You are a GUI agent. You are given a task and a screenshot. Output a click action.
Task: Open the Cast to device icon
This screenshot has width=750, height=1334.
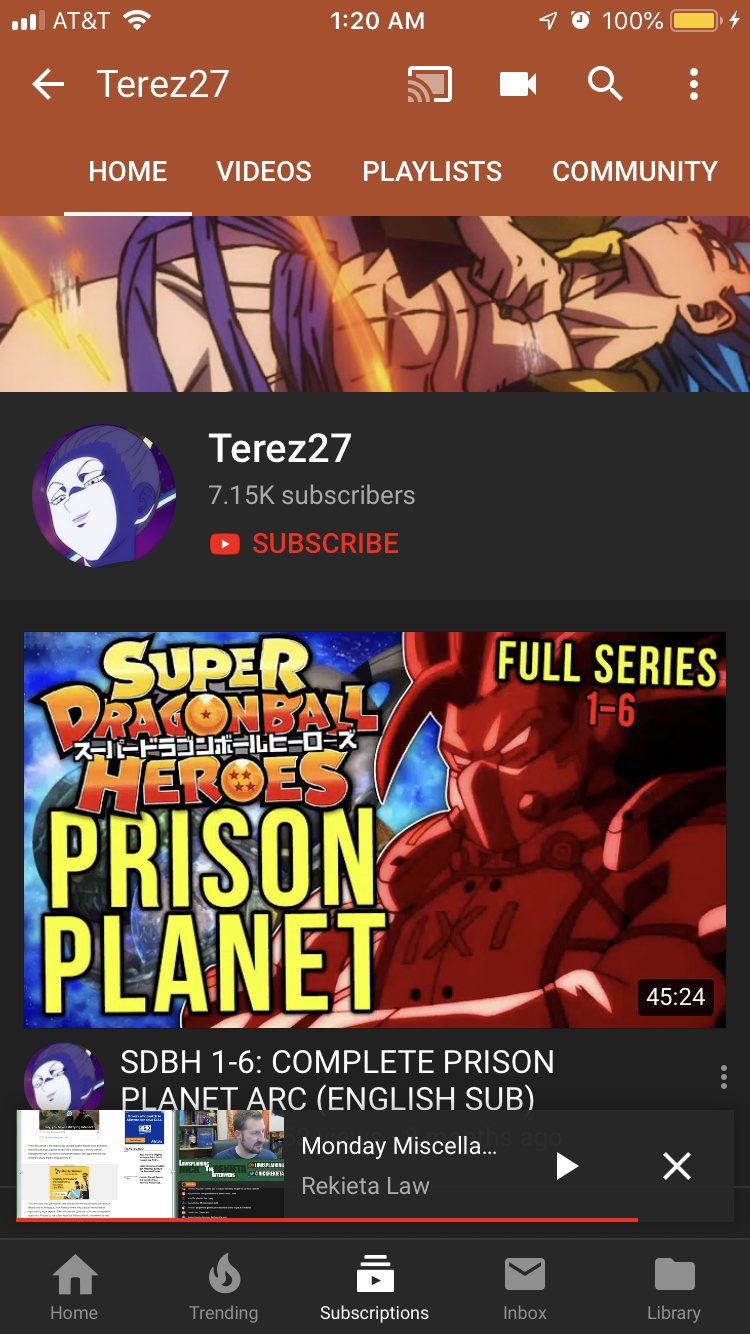[430, 85]
